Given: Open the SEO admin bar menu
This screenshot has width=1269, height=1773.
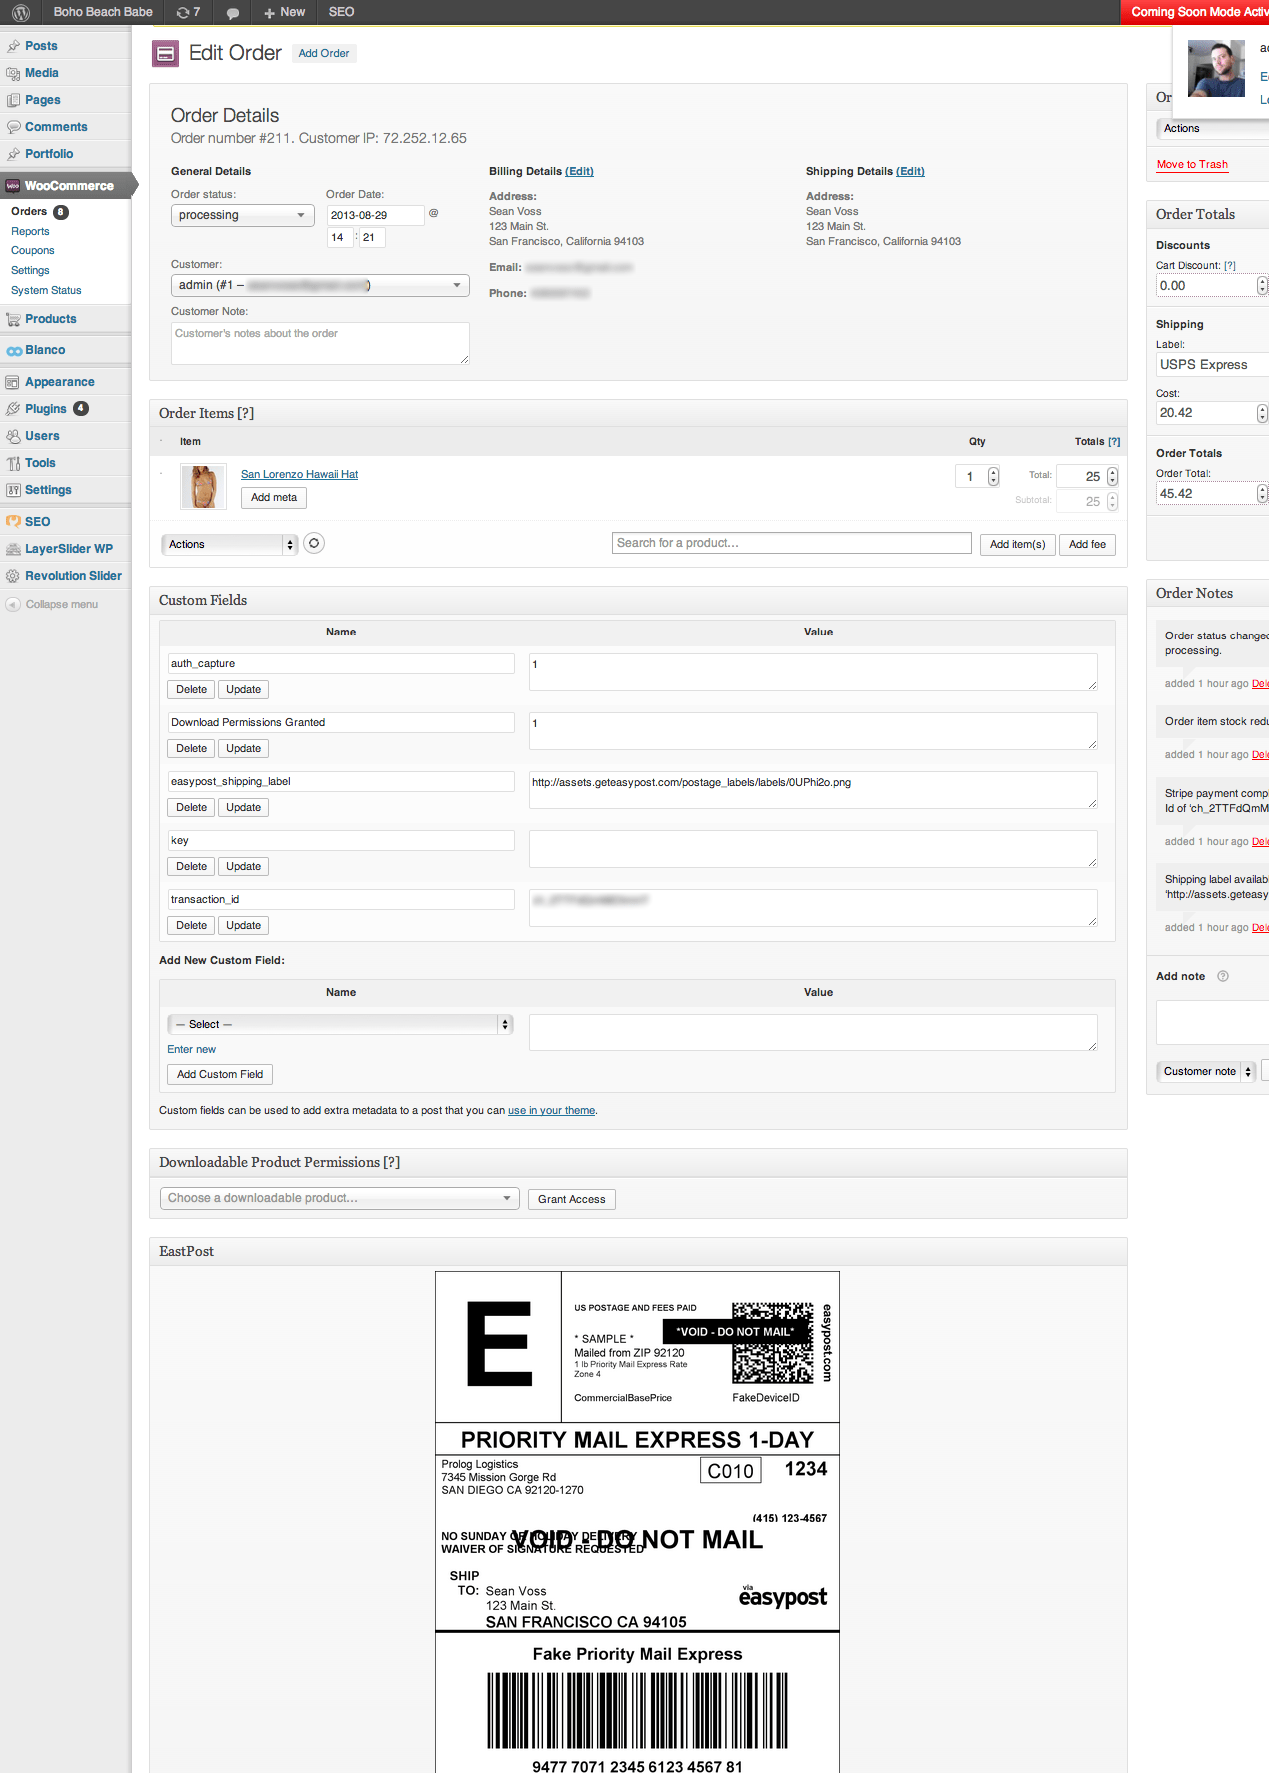Looking at the screenshot, I should pyautogui.click(x=341, y=12).
